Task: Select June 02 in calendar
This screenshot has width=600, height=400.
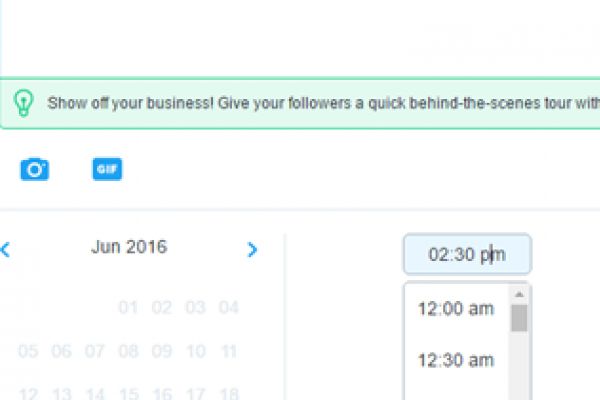Action: tap(162, 307)
